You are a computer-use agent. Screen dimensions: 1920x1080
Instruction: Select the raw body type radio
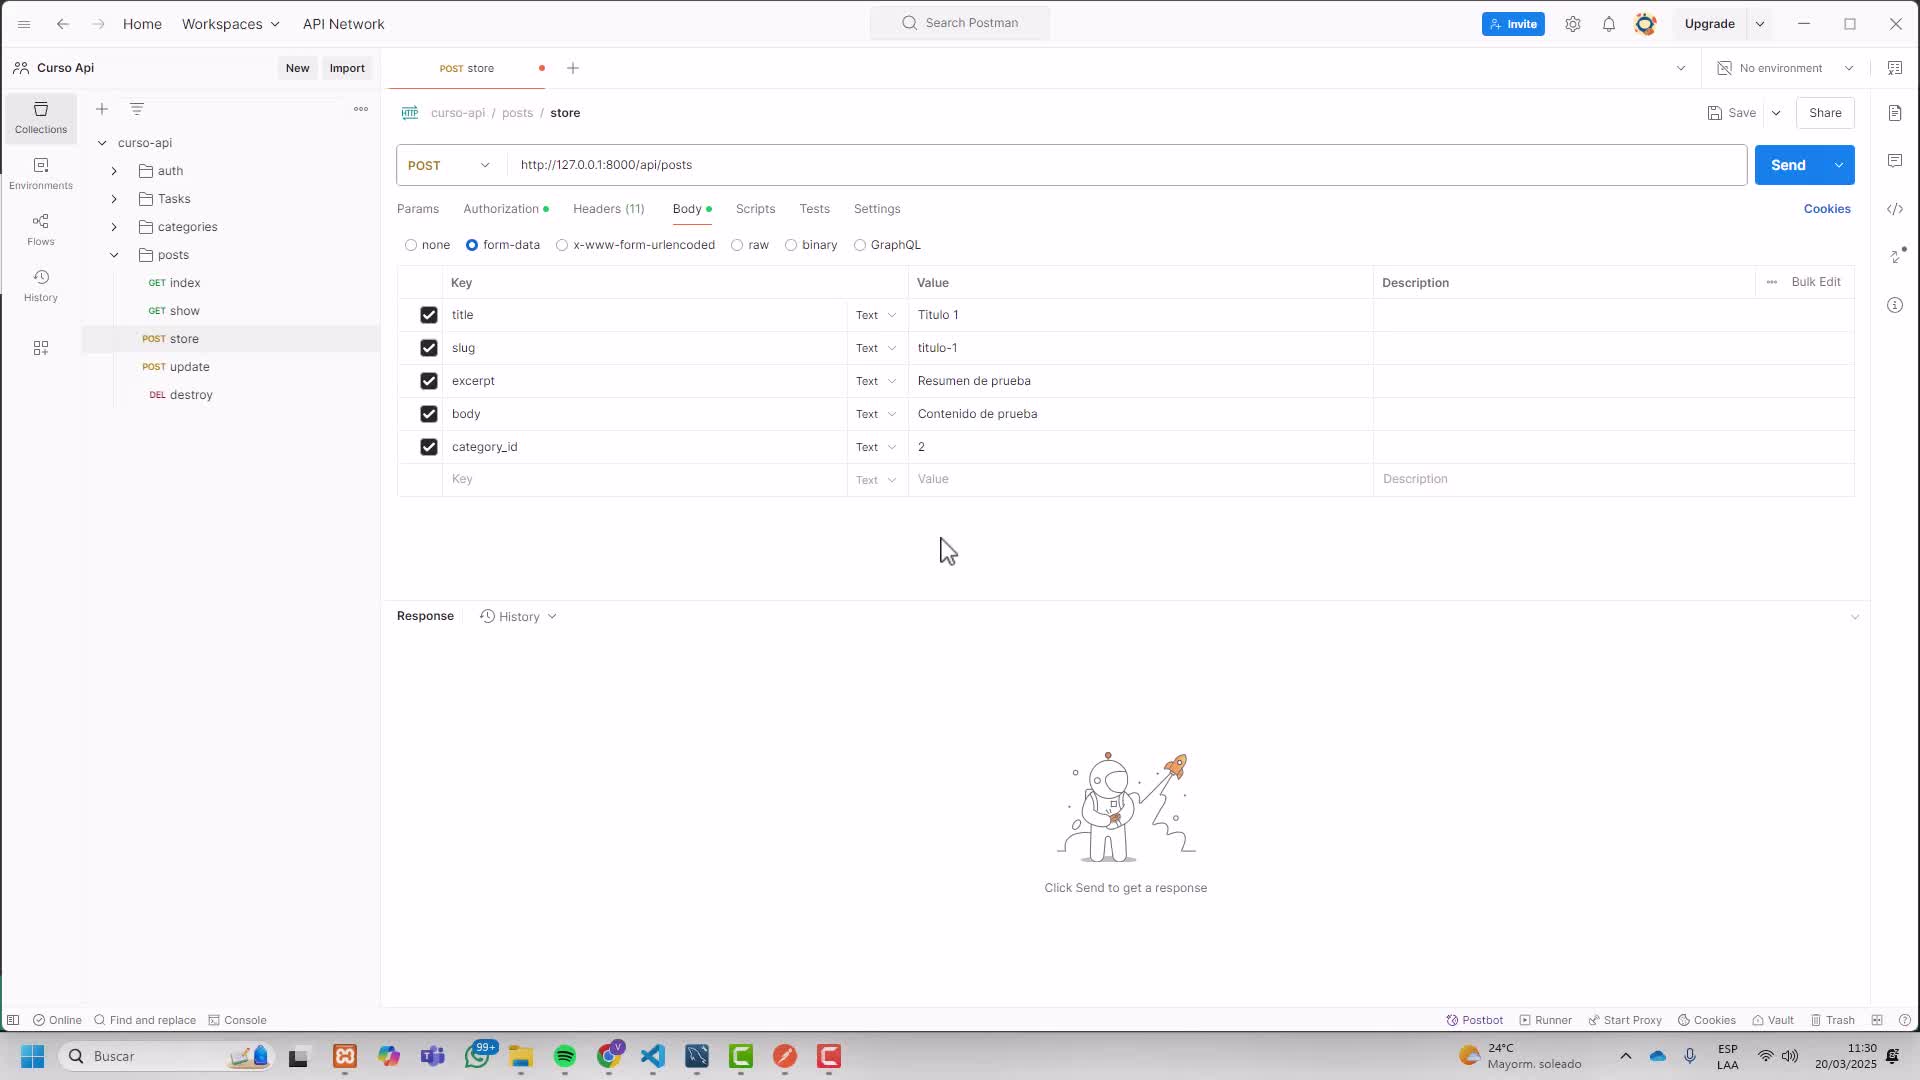click(x=737, y=245)
